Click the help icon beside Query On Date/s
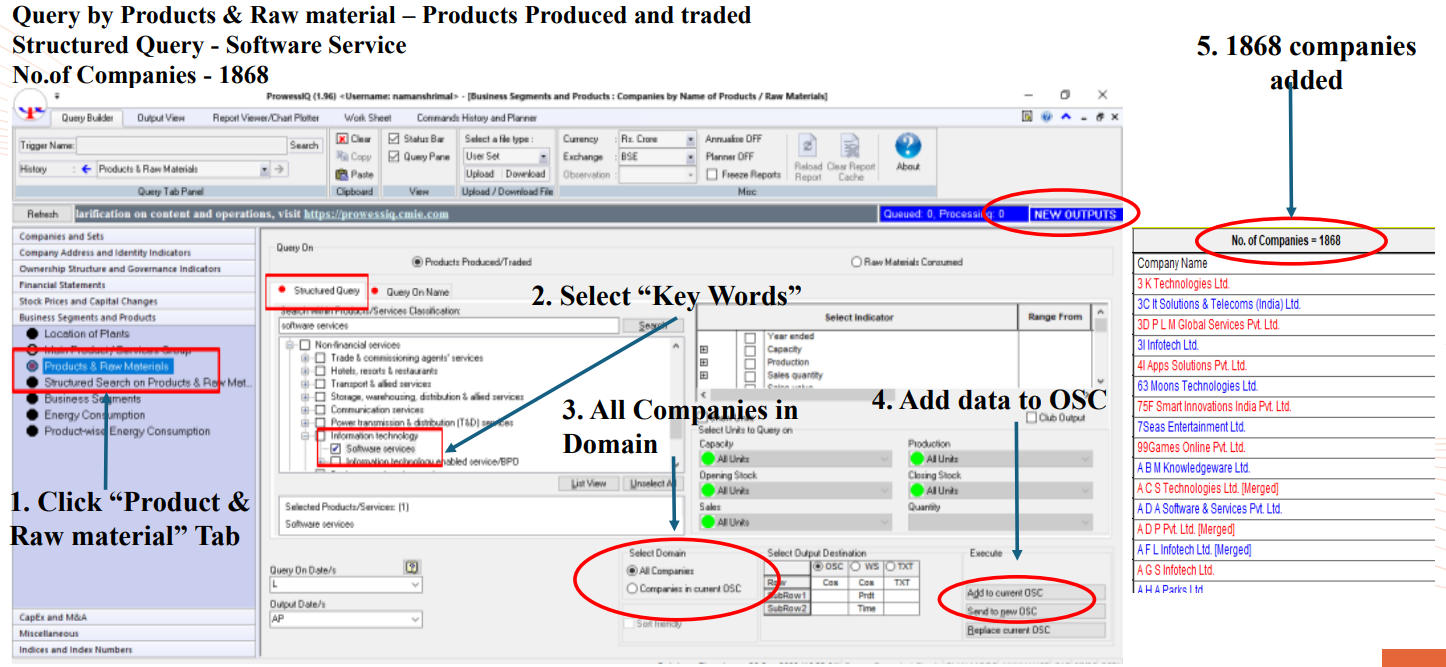1446x667 pixels. pyautogui.click(x=411, y=567)
